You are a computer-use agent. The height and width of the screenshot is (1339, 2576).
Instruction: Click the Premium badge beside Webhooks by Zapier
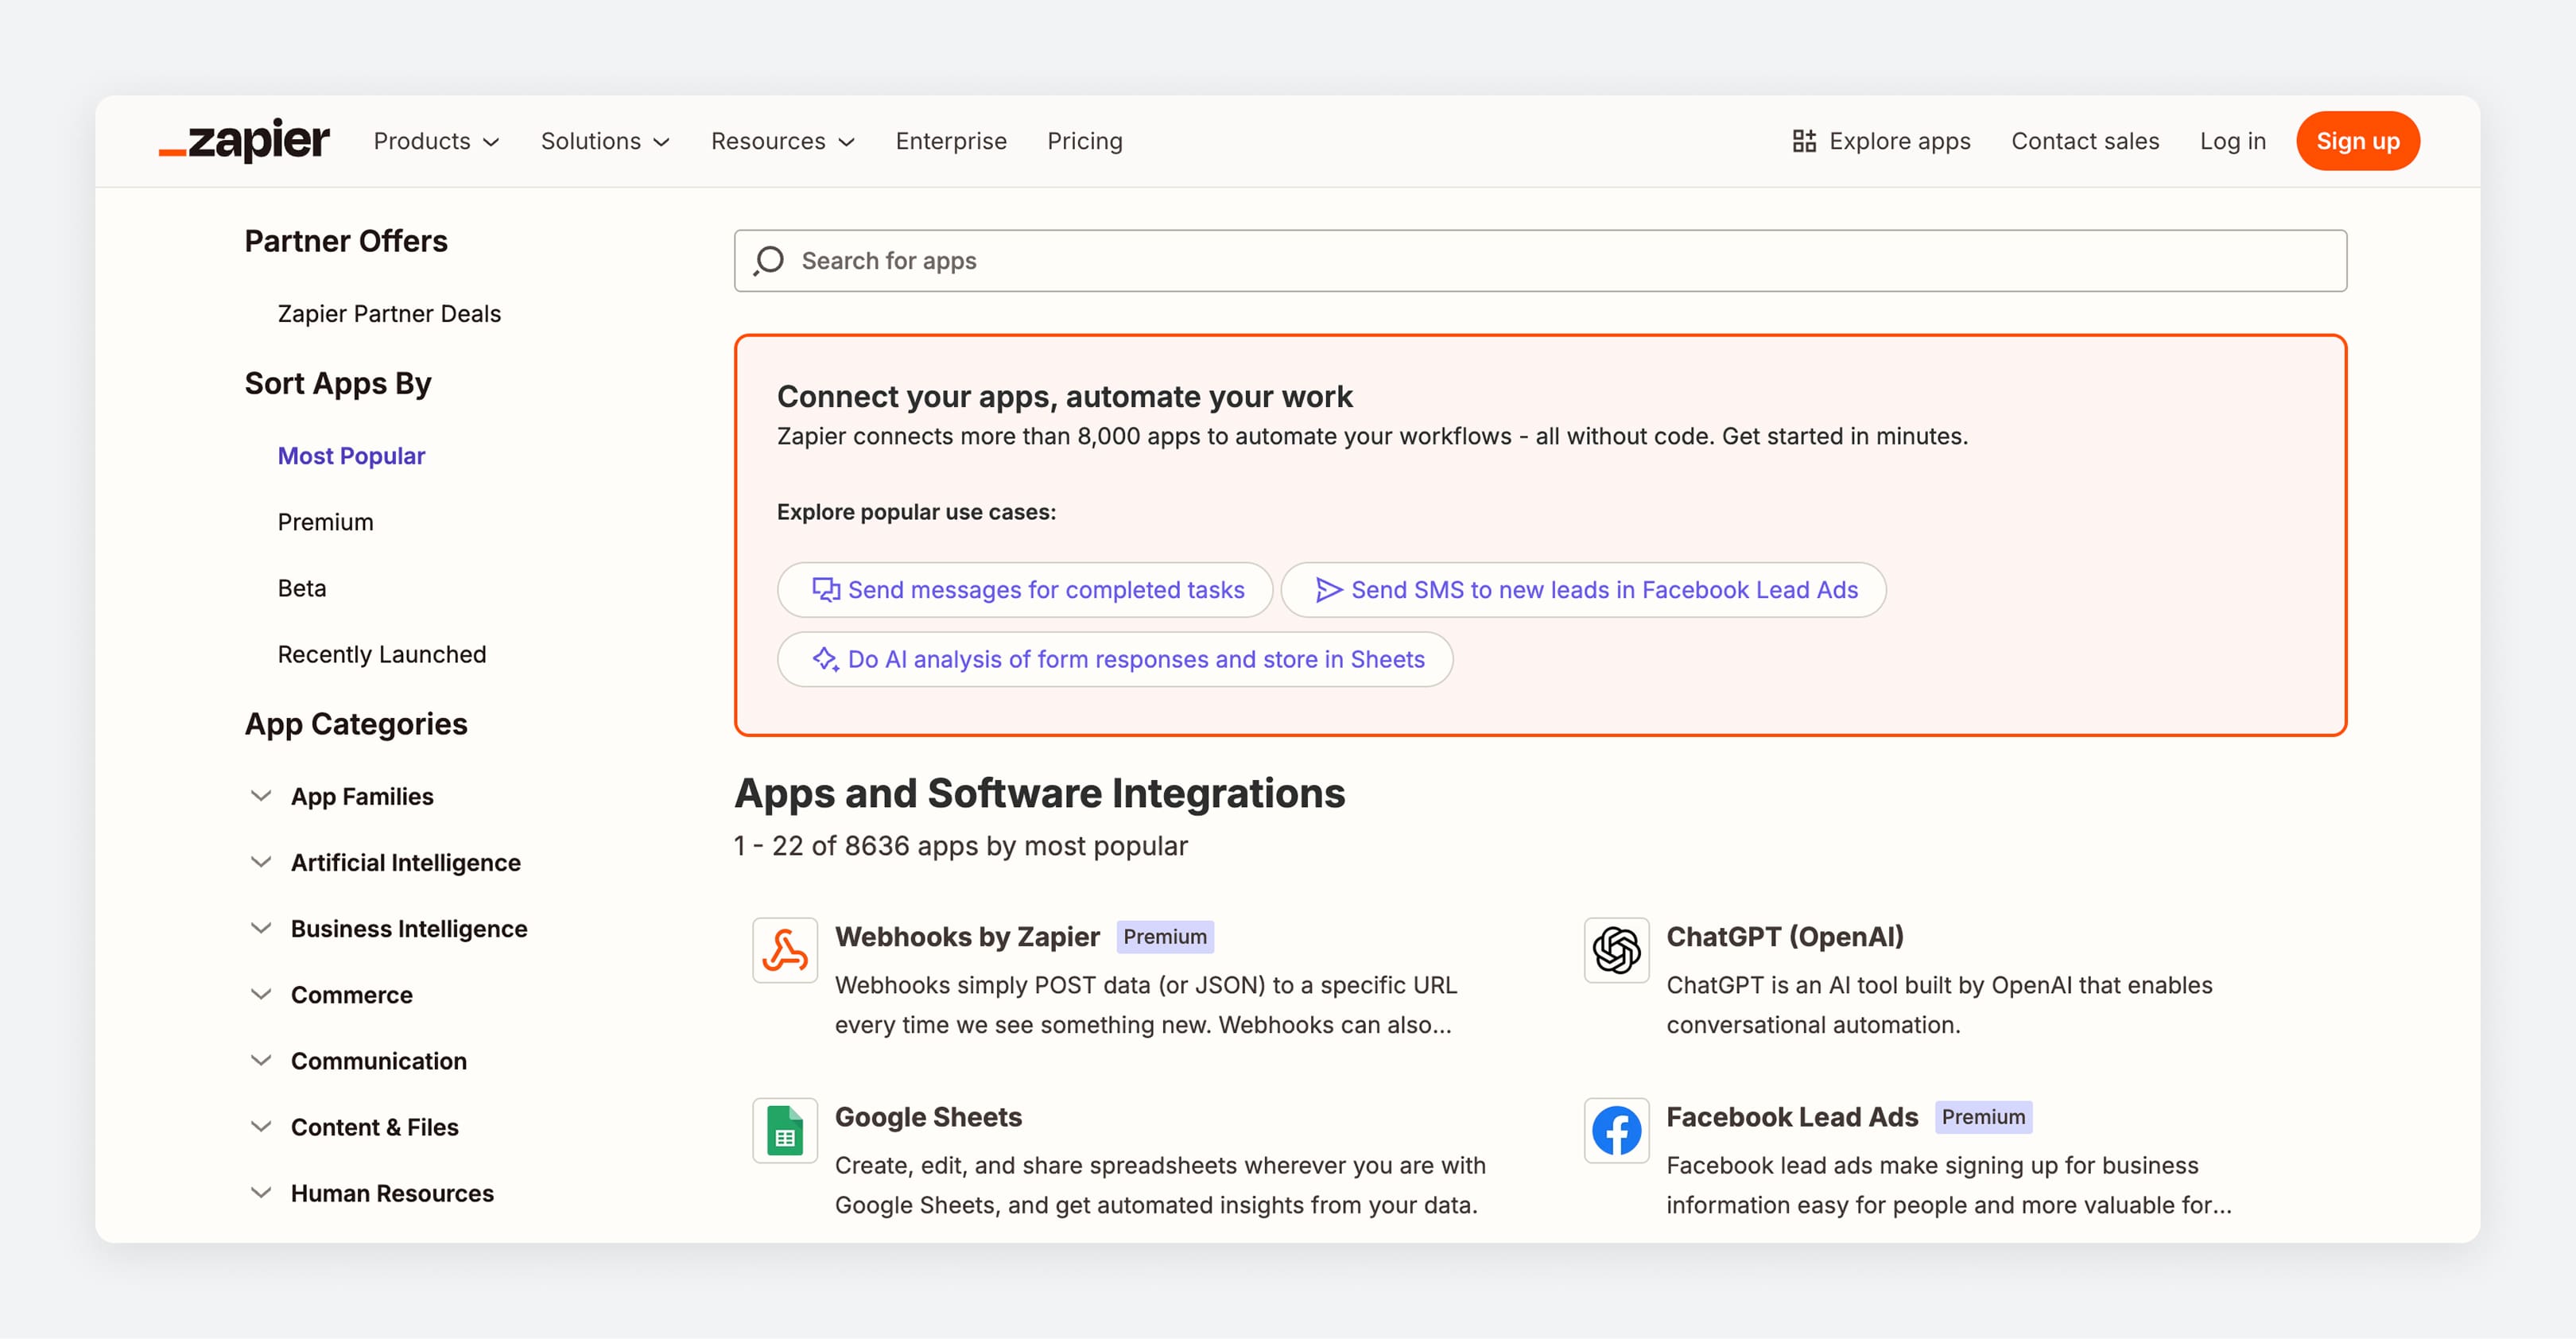(1165, 936)
